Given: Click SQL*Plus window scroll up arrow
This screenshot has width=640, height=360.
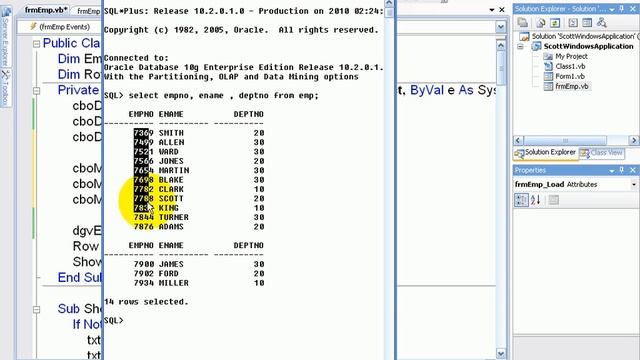Looking at the screenshot, I should pos(389,3).
